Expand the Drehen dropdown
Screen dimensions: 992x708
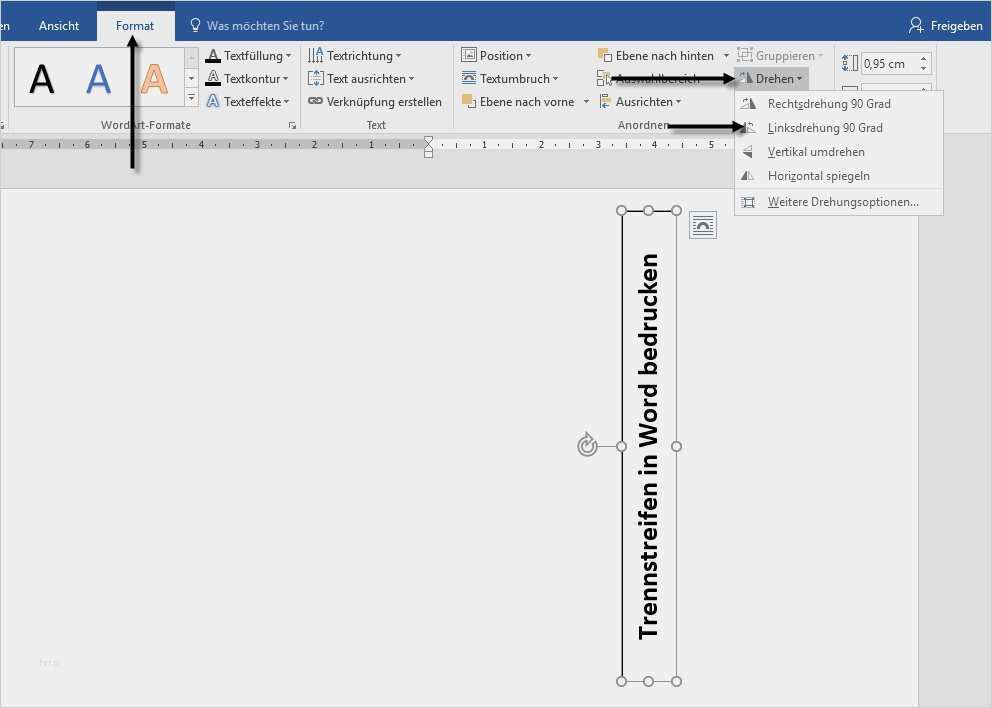click(772, 78)
